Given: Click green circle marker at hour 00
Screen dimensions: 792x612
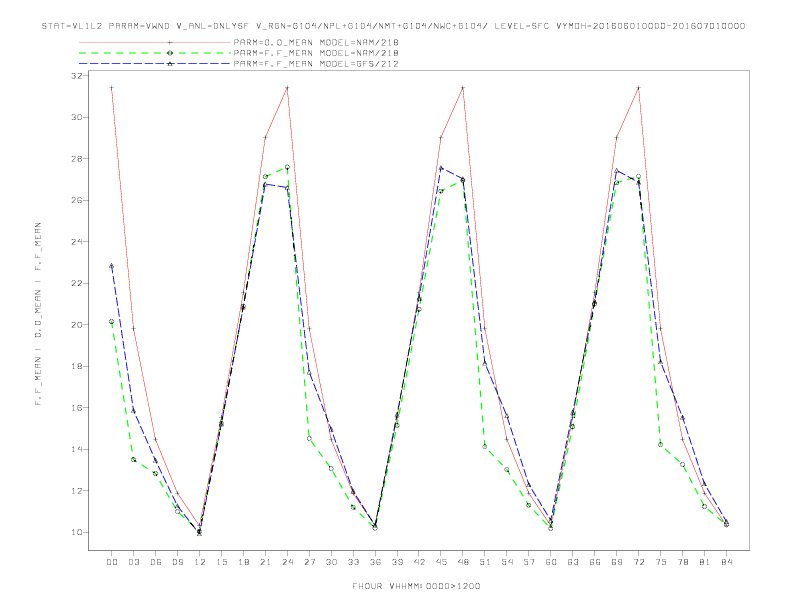Looking at the screenshot, I should click(x=112, y=321).
